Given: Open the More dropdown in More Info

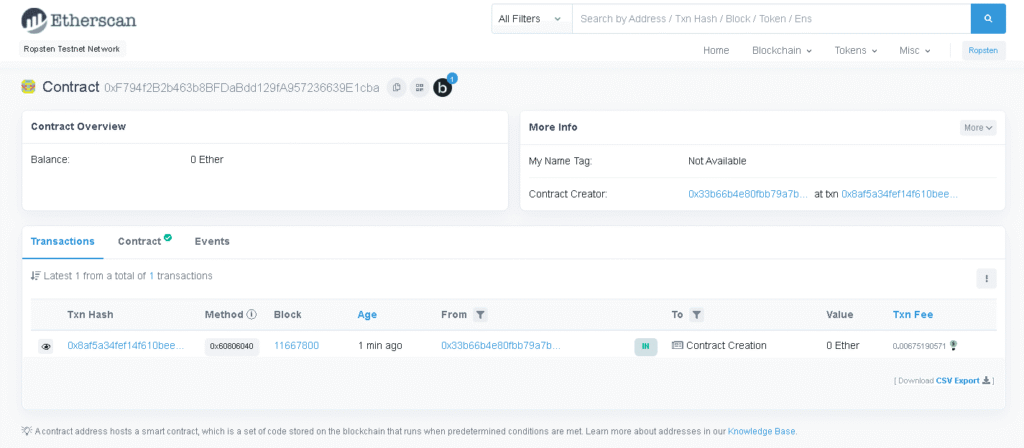Looking at the screenshot, I should click(977, 128).
